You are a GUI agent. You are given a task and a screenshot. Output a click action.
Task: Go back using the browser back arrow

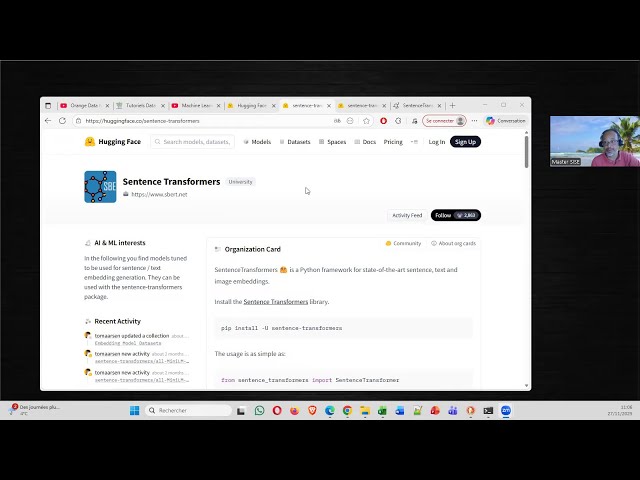click(x=48, y=121)
